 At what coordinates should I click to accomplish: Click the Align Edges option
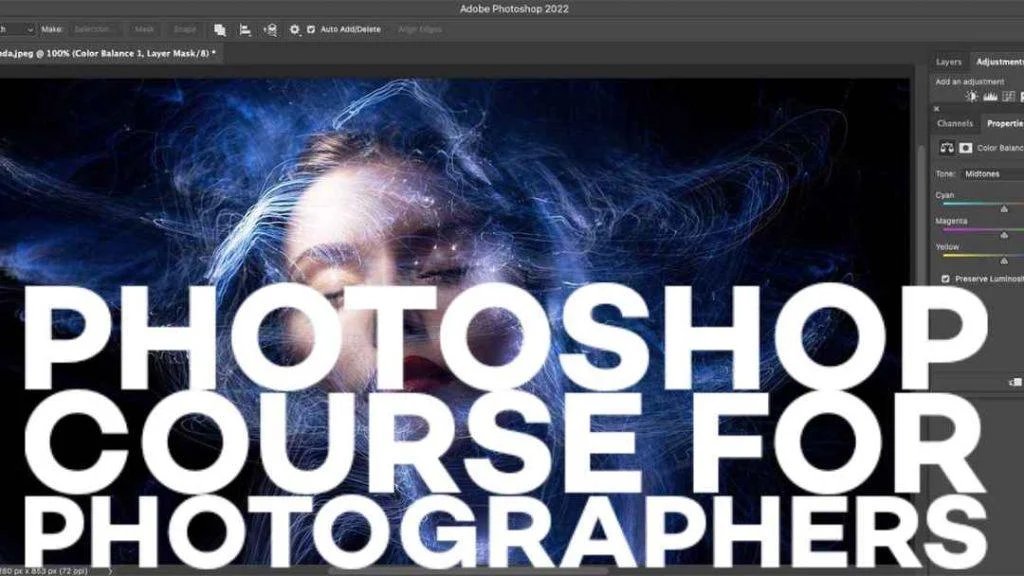click(419, 29)
